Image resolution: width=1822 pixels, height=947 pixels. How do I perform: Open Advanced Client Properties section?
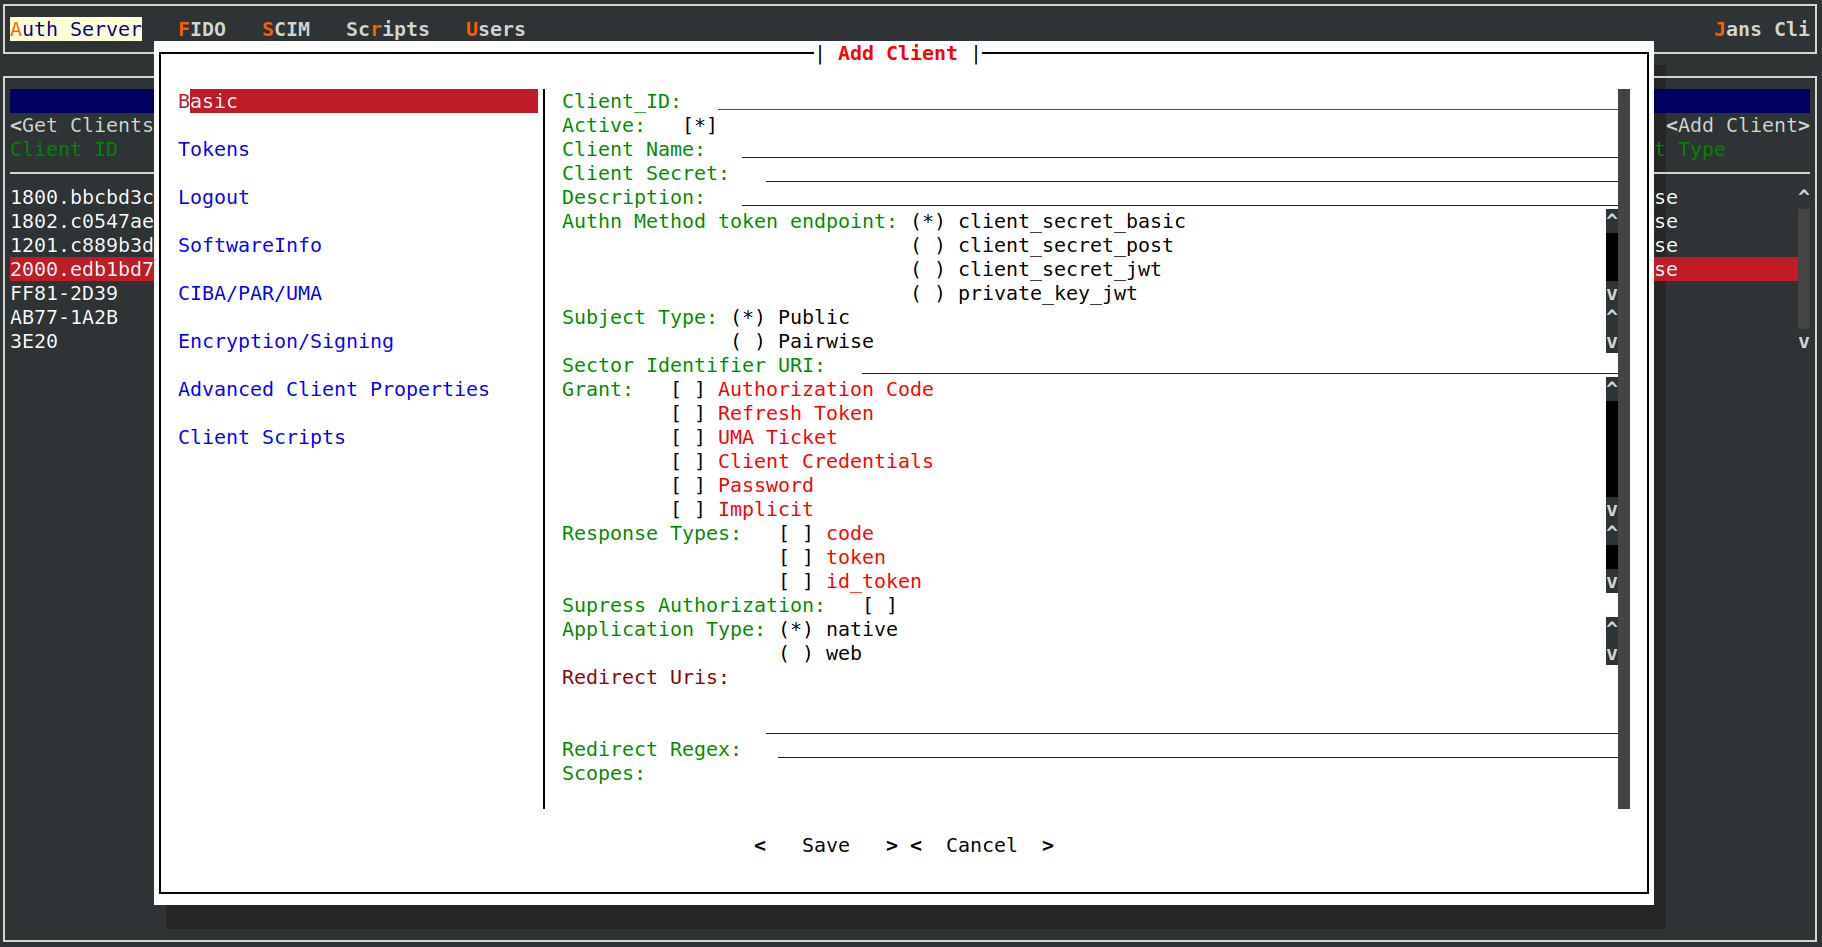[x=333, y=389]
